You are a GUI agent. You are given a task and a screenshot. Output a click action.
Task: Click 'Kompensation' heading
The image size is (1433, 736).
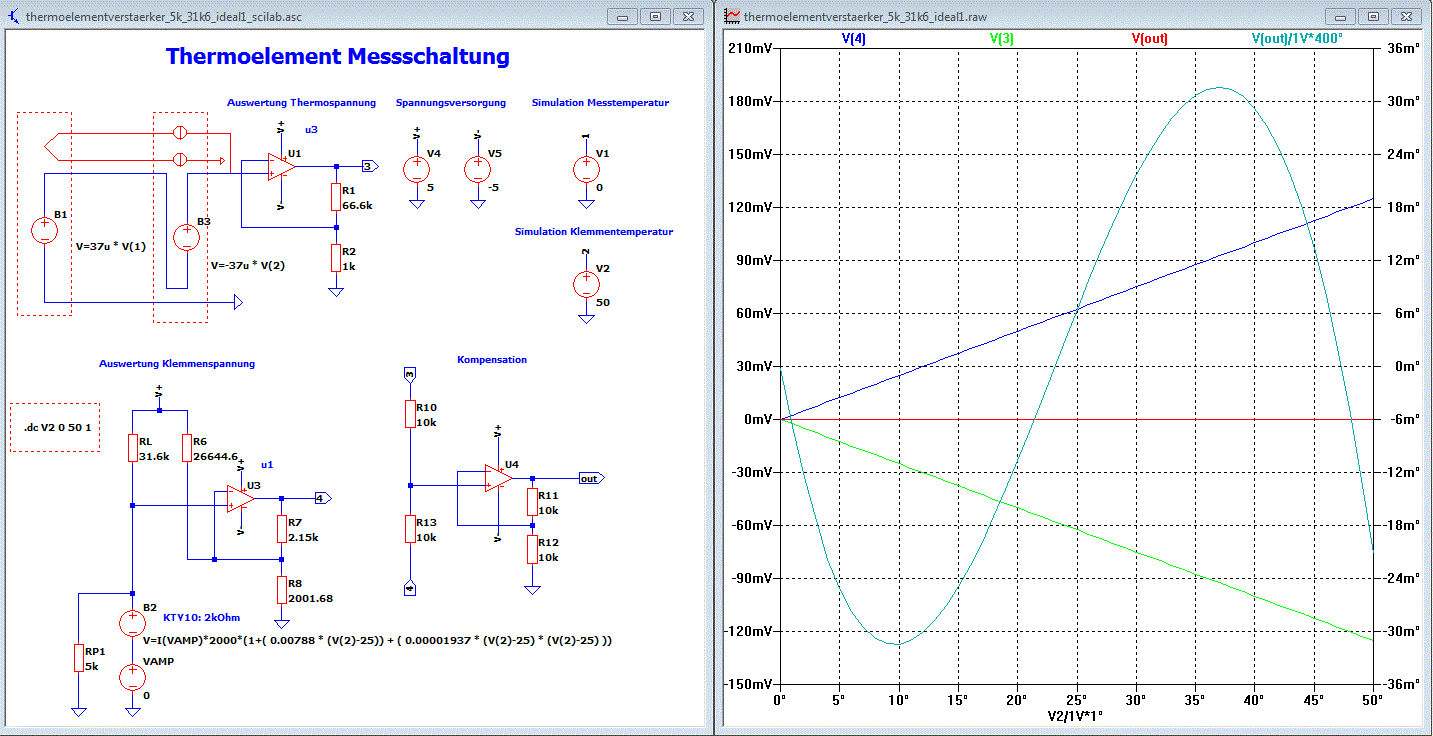click(492, 359)
